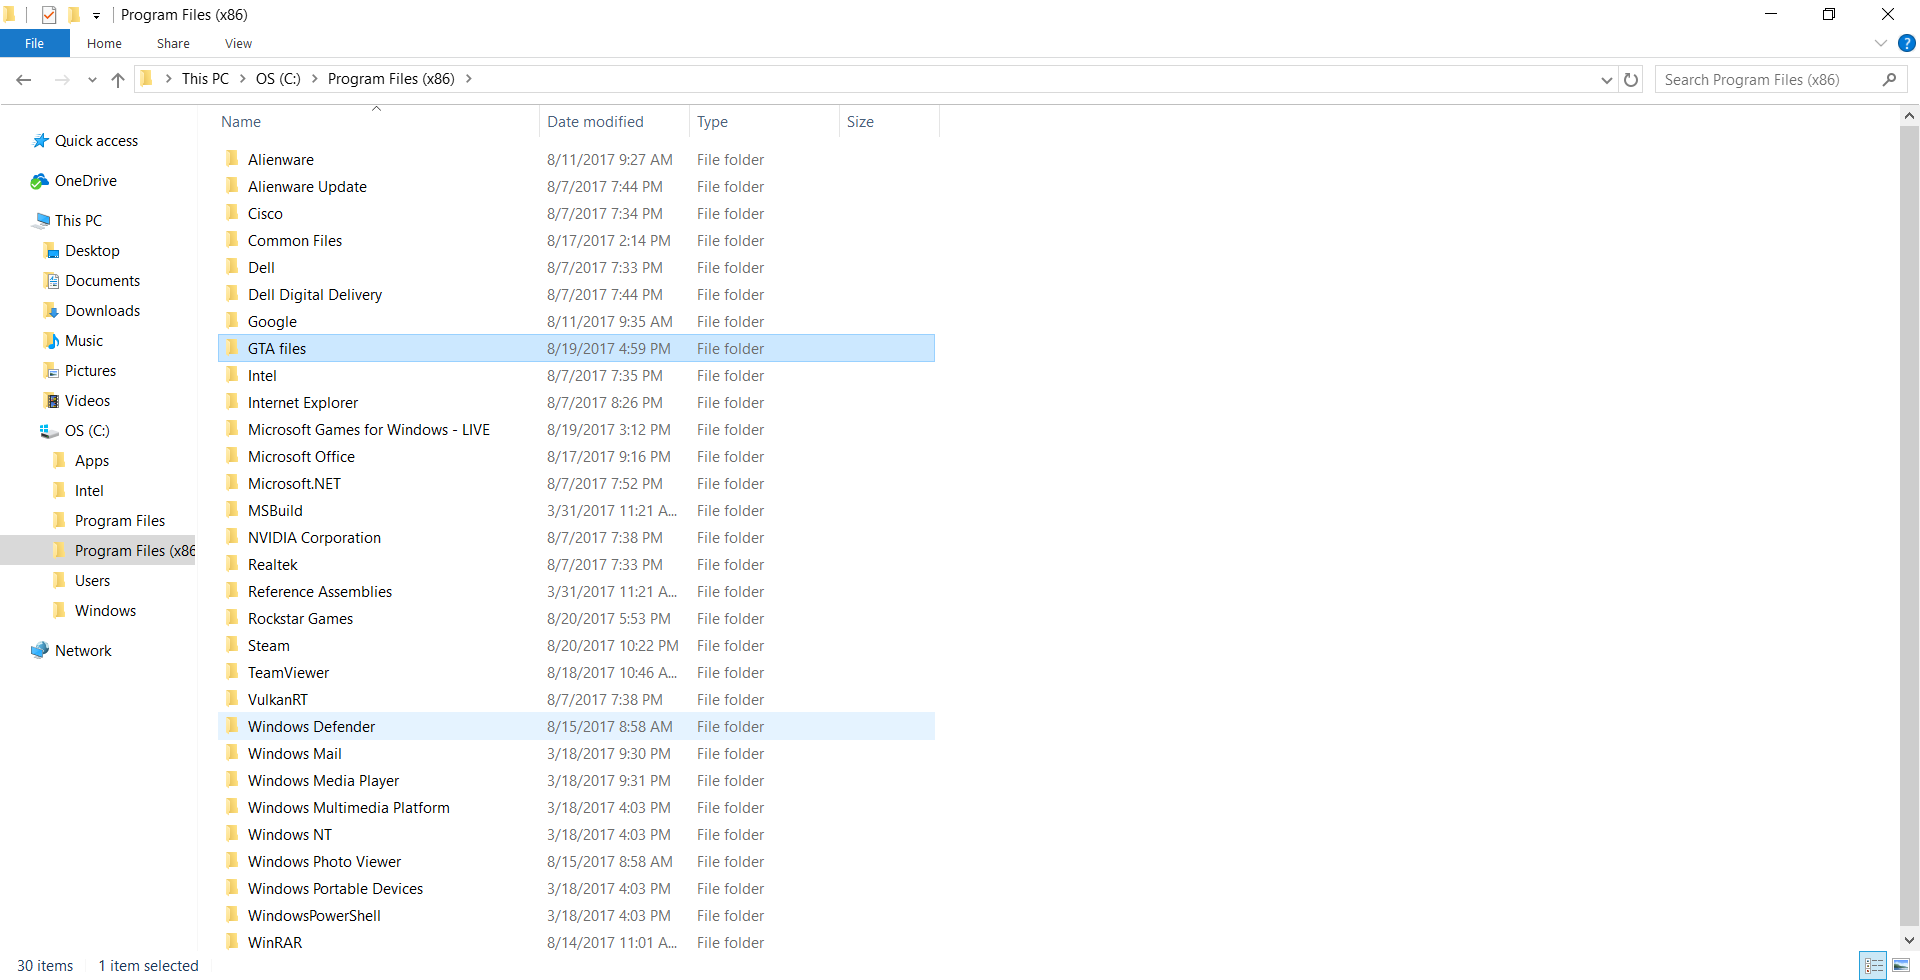Select Network in the navigation pane
The image size is (1920, 980).
coord(83,651)
